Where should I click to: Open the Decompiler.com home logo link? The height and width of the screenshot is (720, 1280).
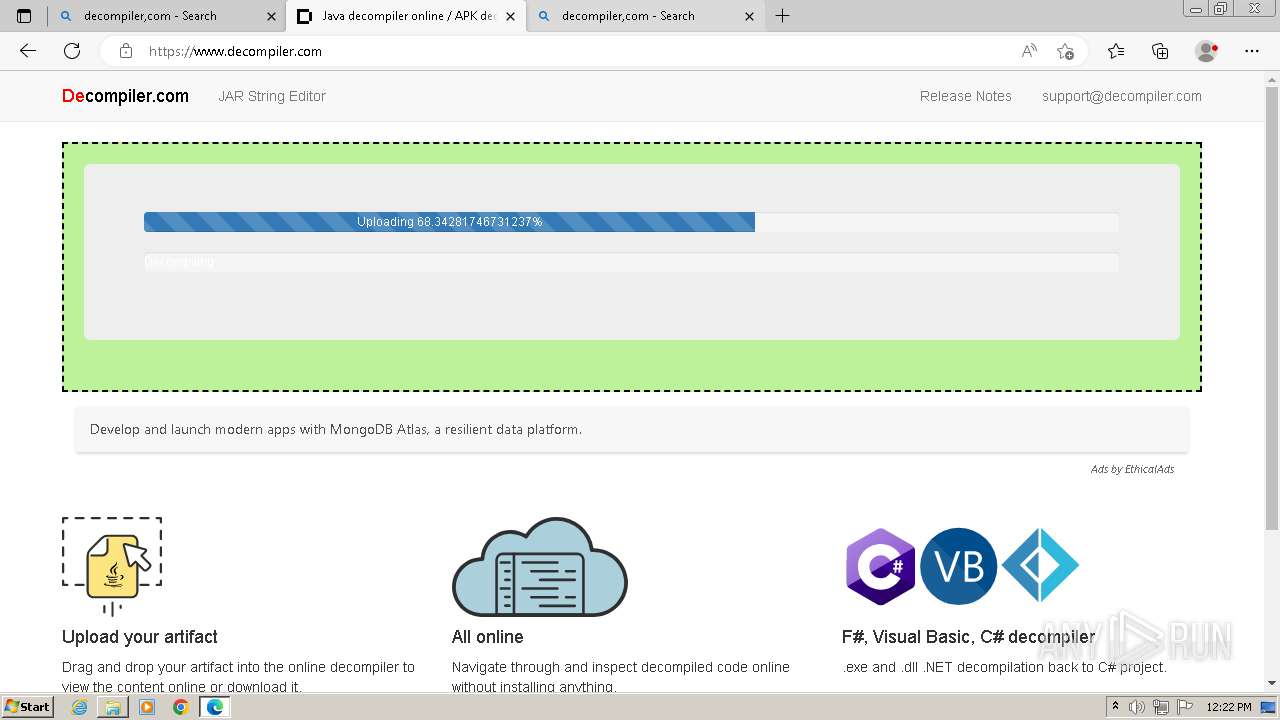[x=125, y=96]
